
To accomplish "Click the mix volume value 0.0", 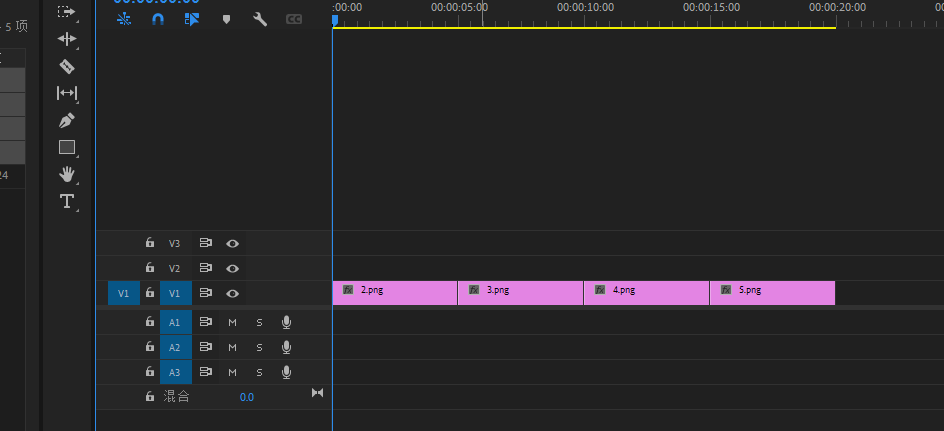I will 246,397.
